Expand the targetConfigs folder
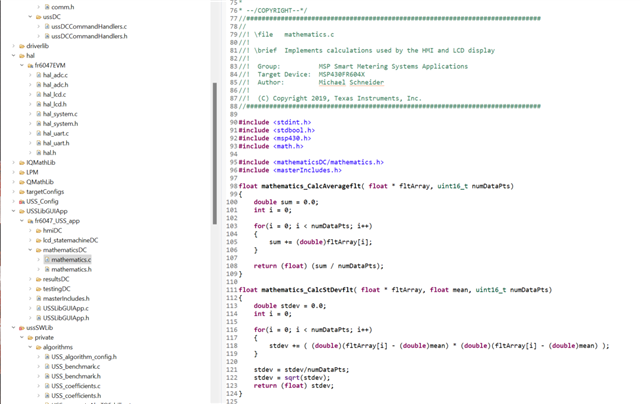This screenshot has height=404, width=640. point(13,192)
